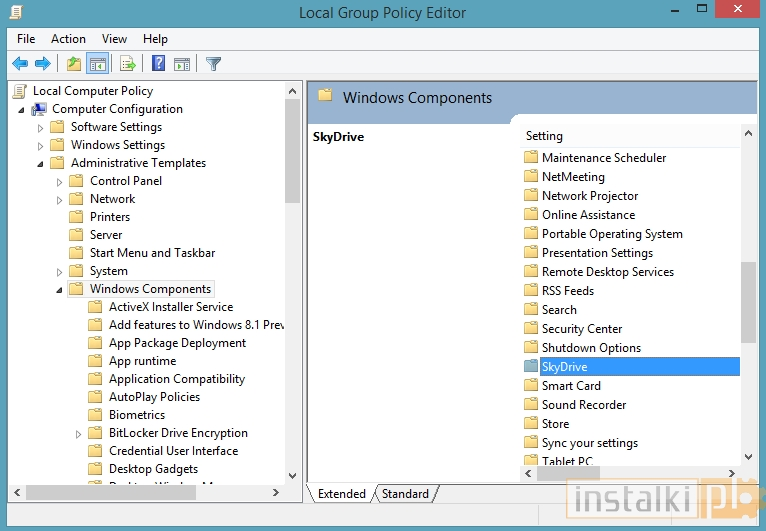The height and width of the screenshot is (531, 766).
Task: Open the File menu
Action: coord(26,39)
